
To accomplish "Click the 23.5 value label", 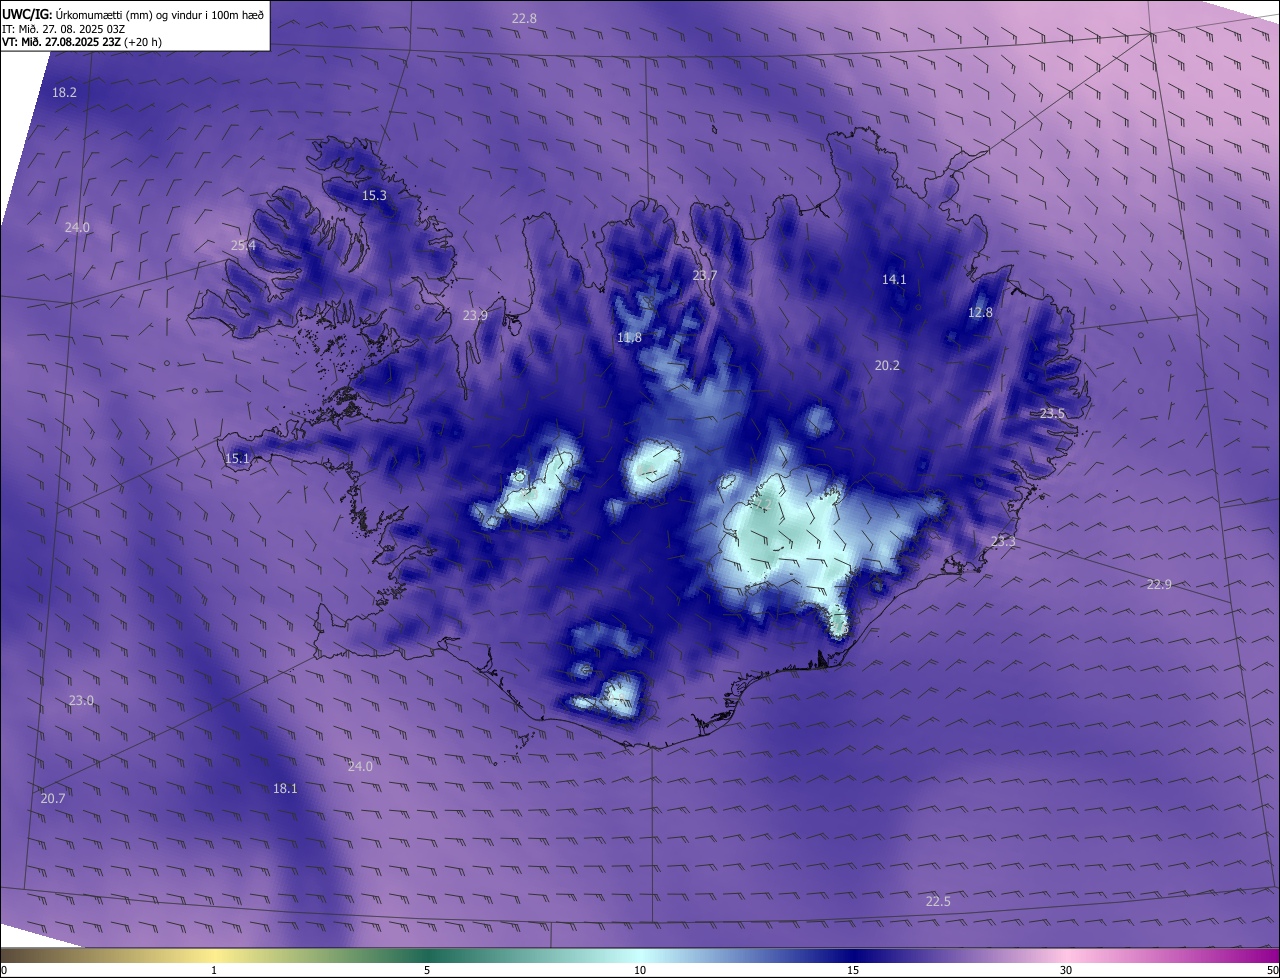I will 1052,413.
